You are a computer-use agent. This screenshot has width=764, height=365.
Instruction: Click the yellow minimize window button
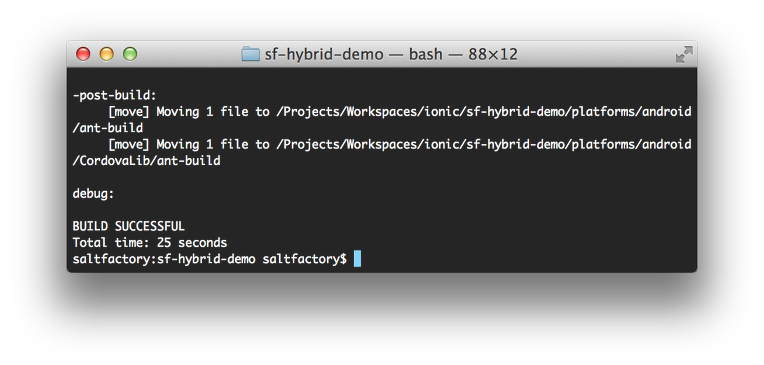click(x=107, y=54)
